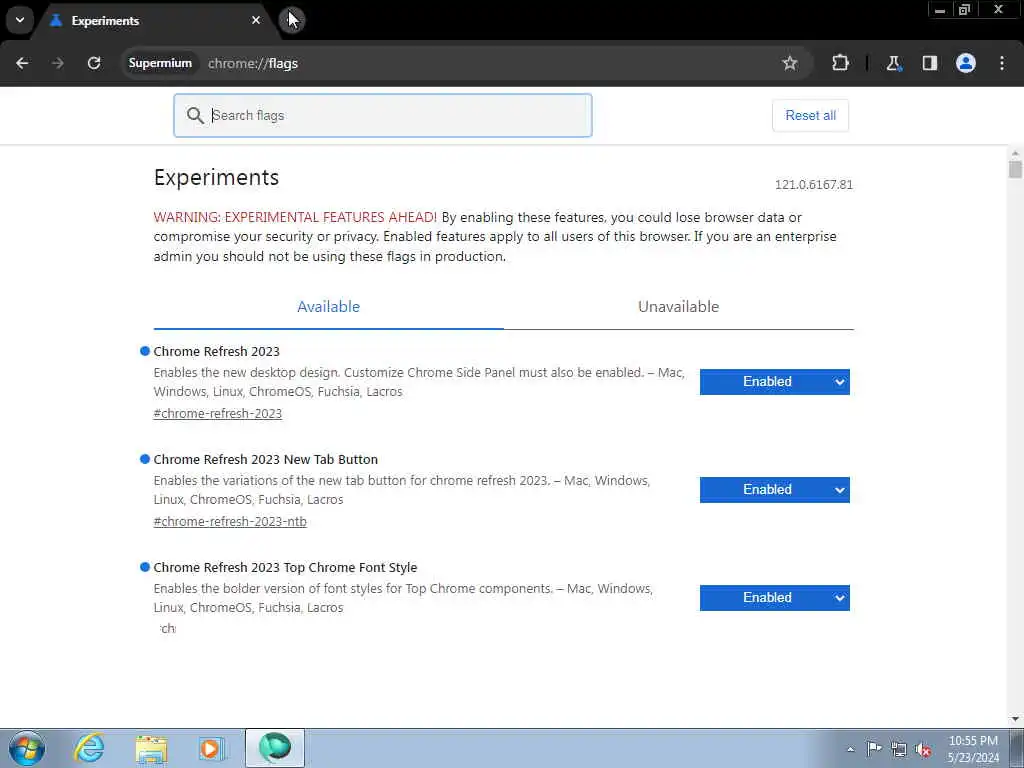Open Windows Explorer folder in taskbar
This screenshot has width=1024, height=768.
coord(152,748)
